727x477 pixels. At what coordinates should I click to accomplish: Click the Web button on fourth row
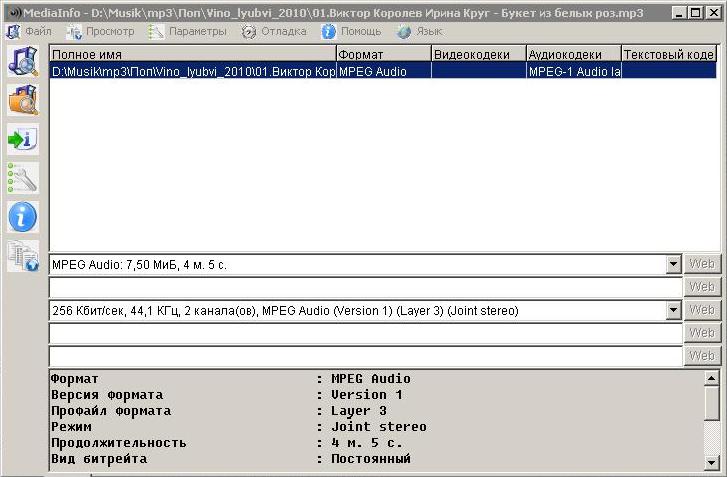(702, 333)
